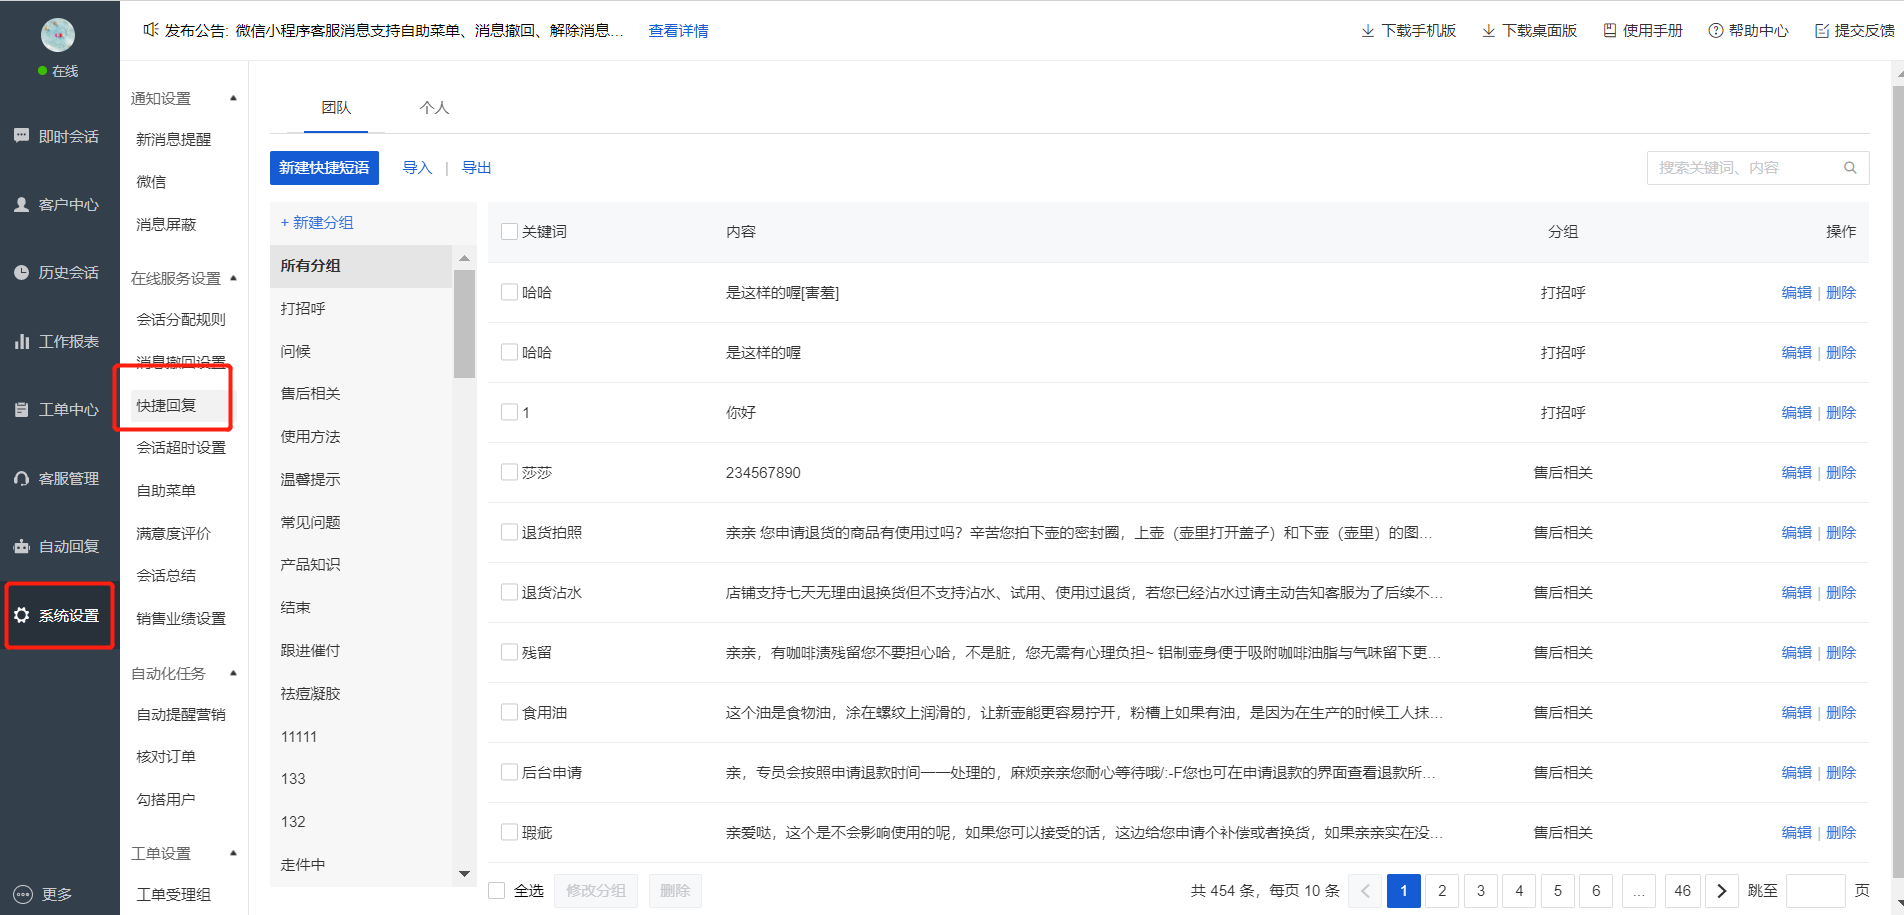
Task: Open 使用手册 manual icon
Action: point(1610,31)
